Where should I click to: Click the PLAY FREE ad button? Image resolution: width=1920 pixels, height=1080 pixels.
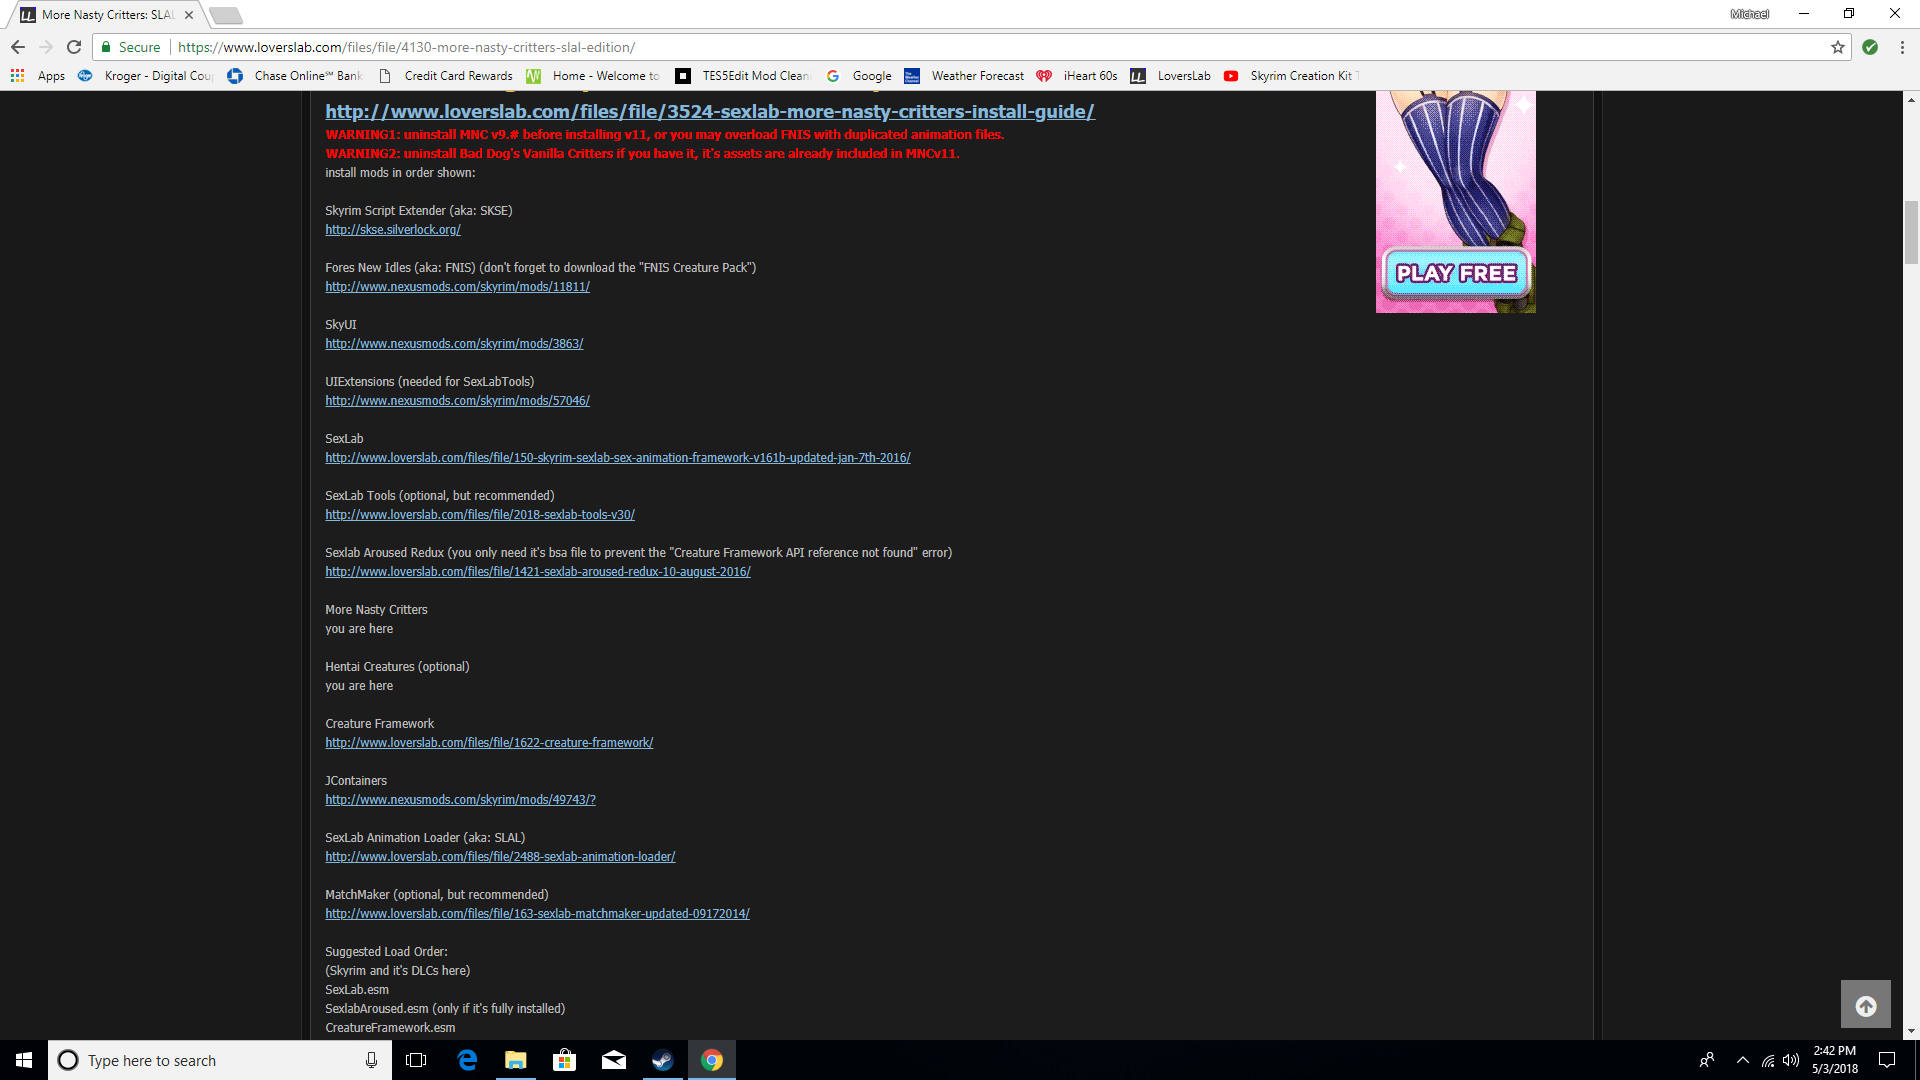[x=1455, y=273]
